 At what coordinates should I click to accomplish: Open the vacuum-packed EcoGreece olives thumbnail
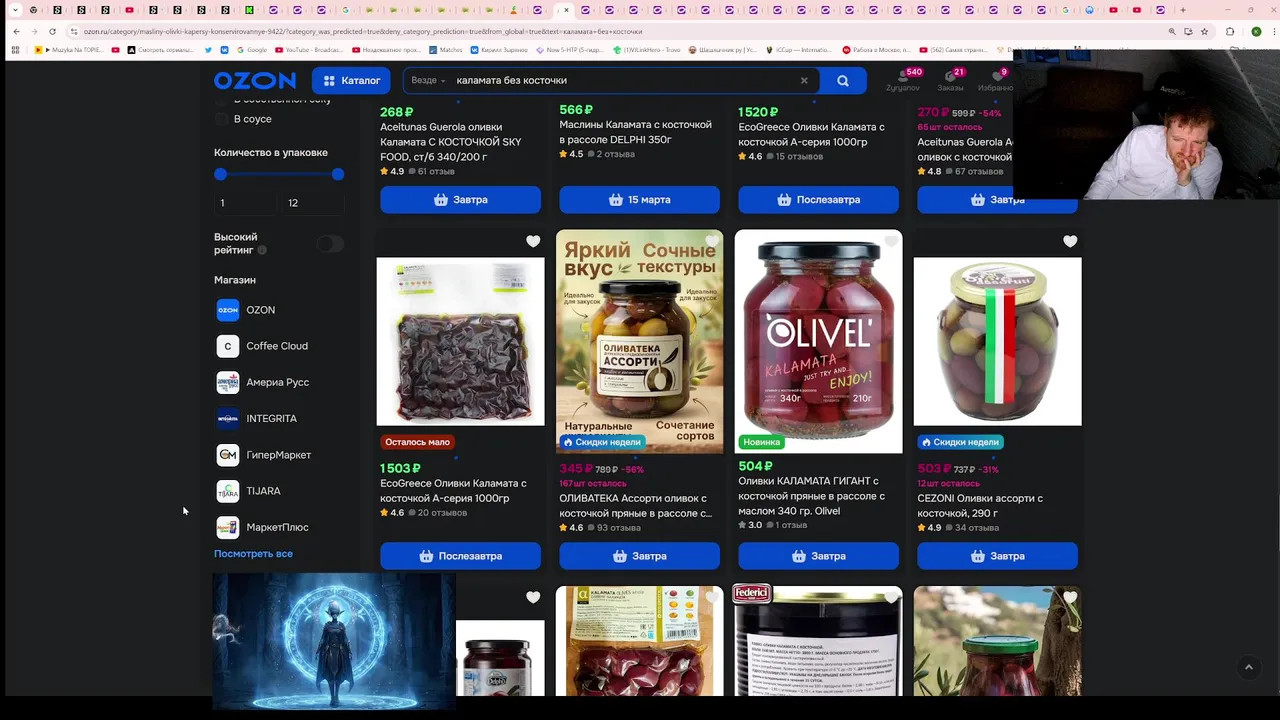[460, 341]
